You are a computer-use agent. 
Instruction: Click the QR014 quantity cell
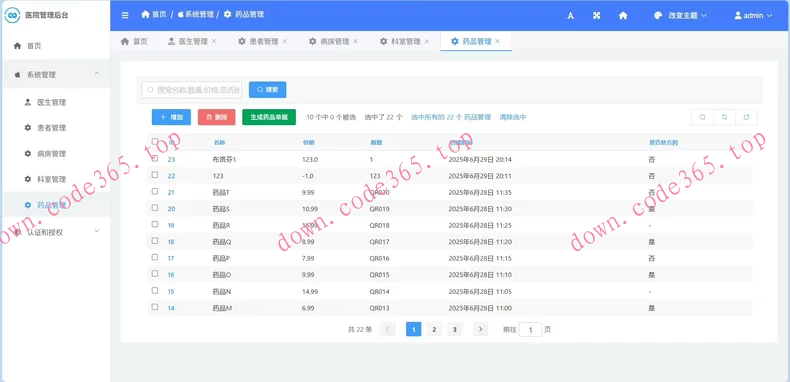point(379,291)
